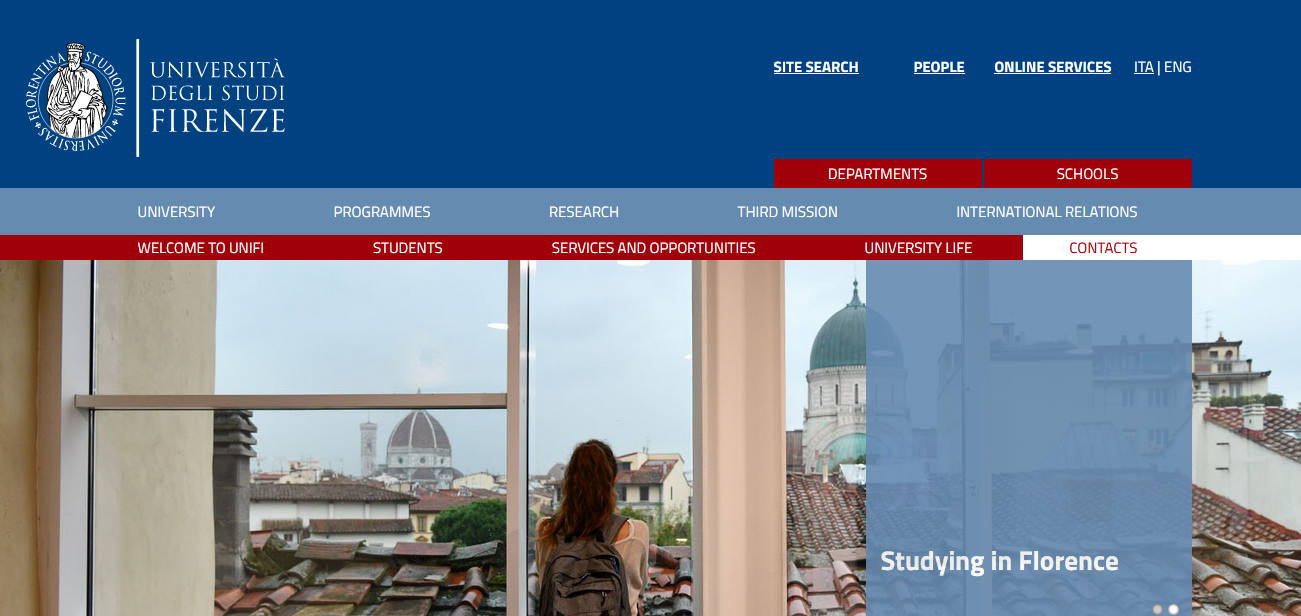Open the Schools red button
1301x616 pixels.
1087,174
